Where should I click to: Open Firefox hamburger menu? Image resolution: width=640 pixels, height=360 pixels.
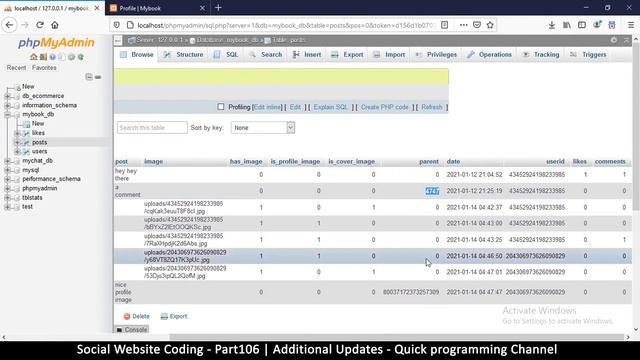(x=631, y=25)
